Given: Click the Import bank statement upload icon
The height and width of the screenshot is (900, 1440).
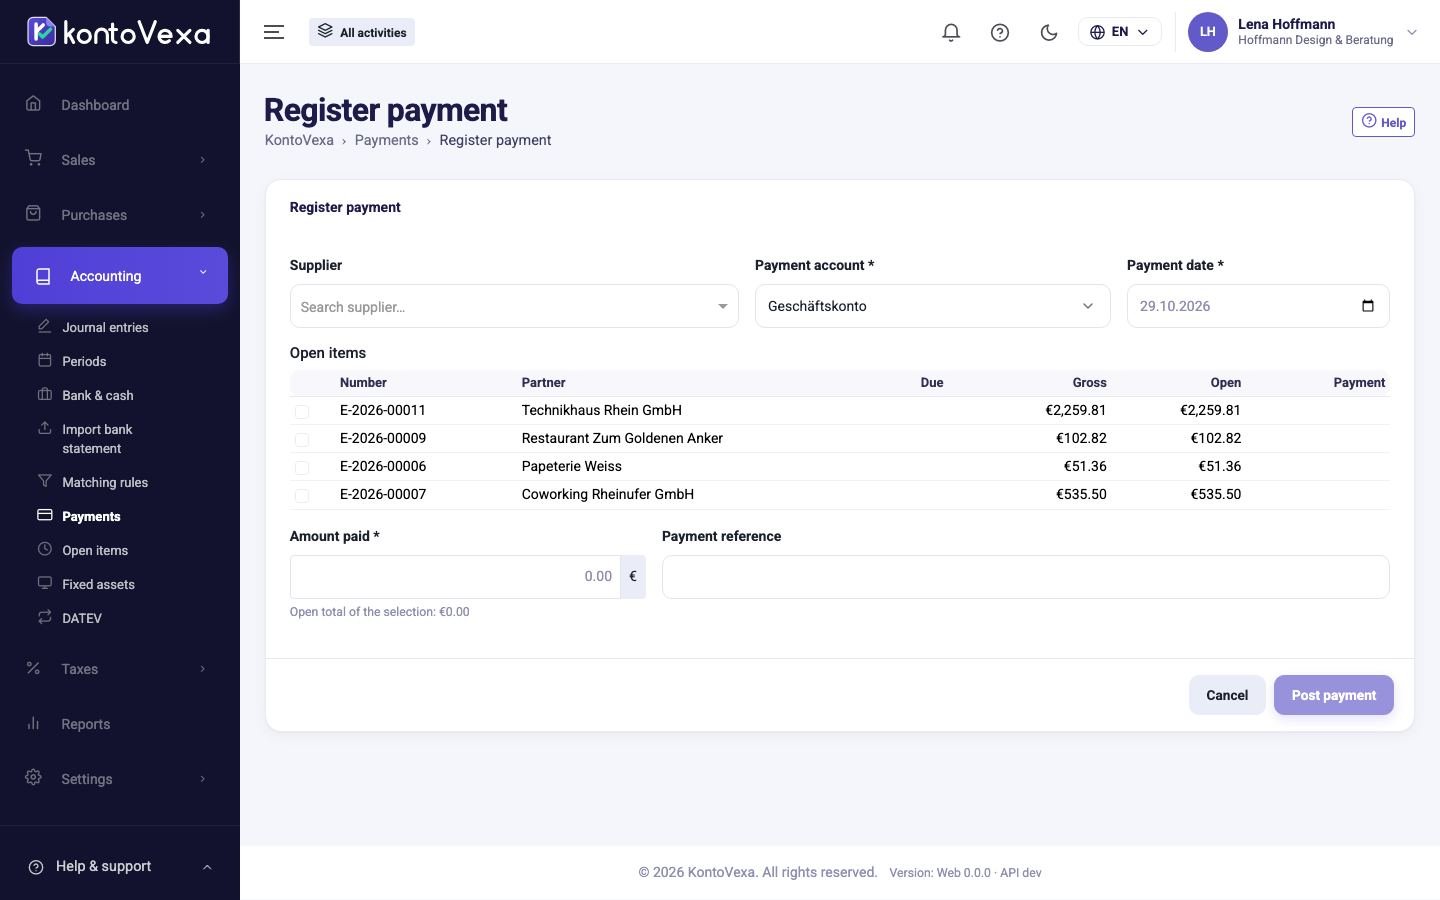Looking at the screenshot, I should [44, 428].
